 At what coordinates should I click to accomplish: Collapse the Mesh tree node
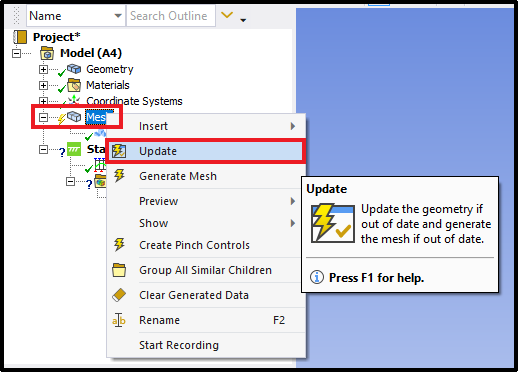(43, 117)
